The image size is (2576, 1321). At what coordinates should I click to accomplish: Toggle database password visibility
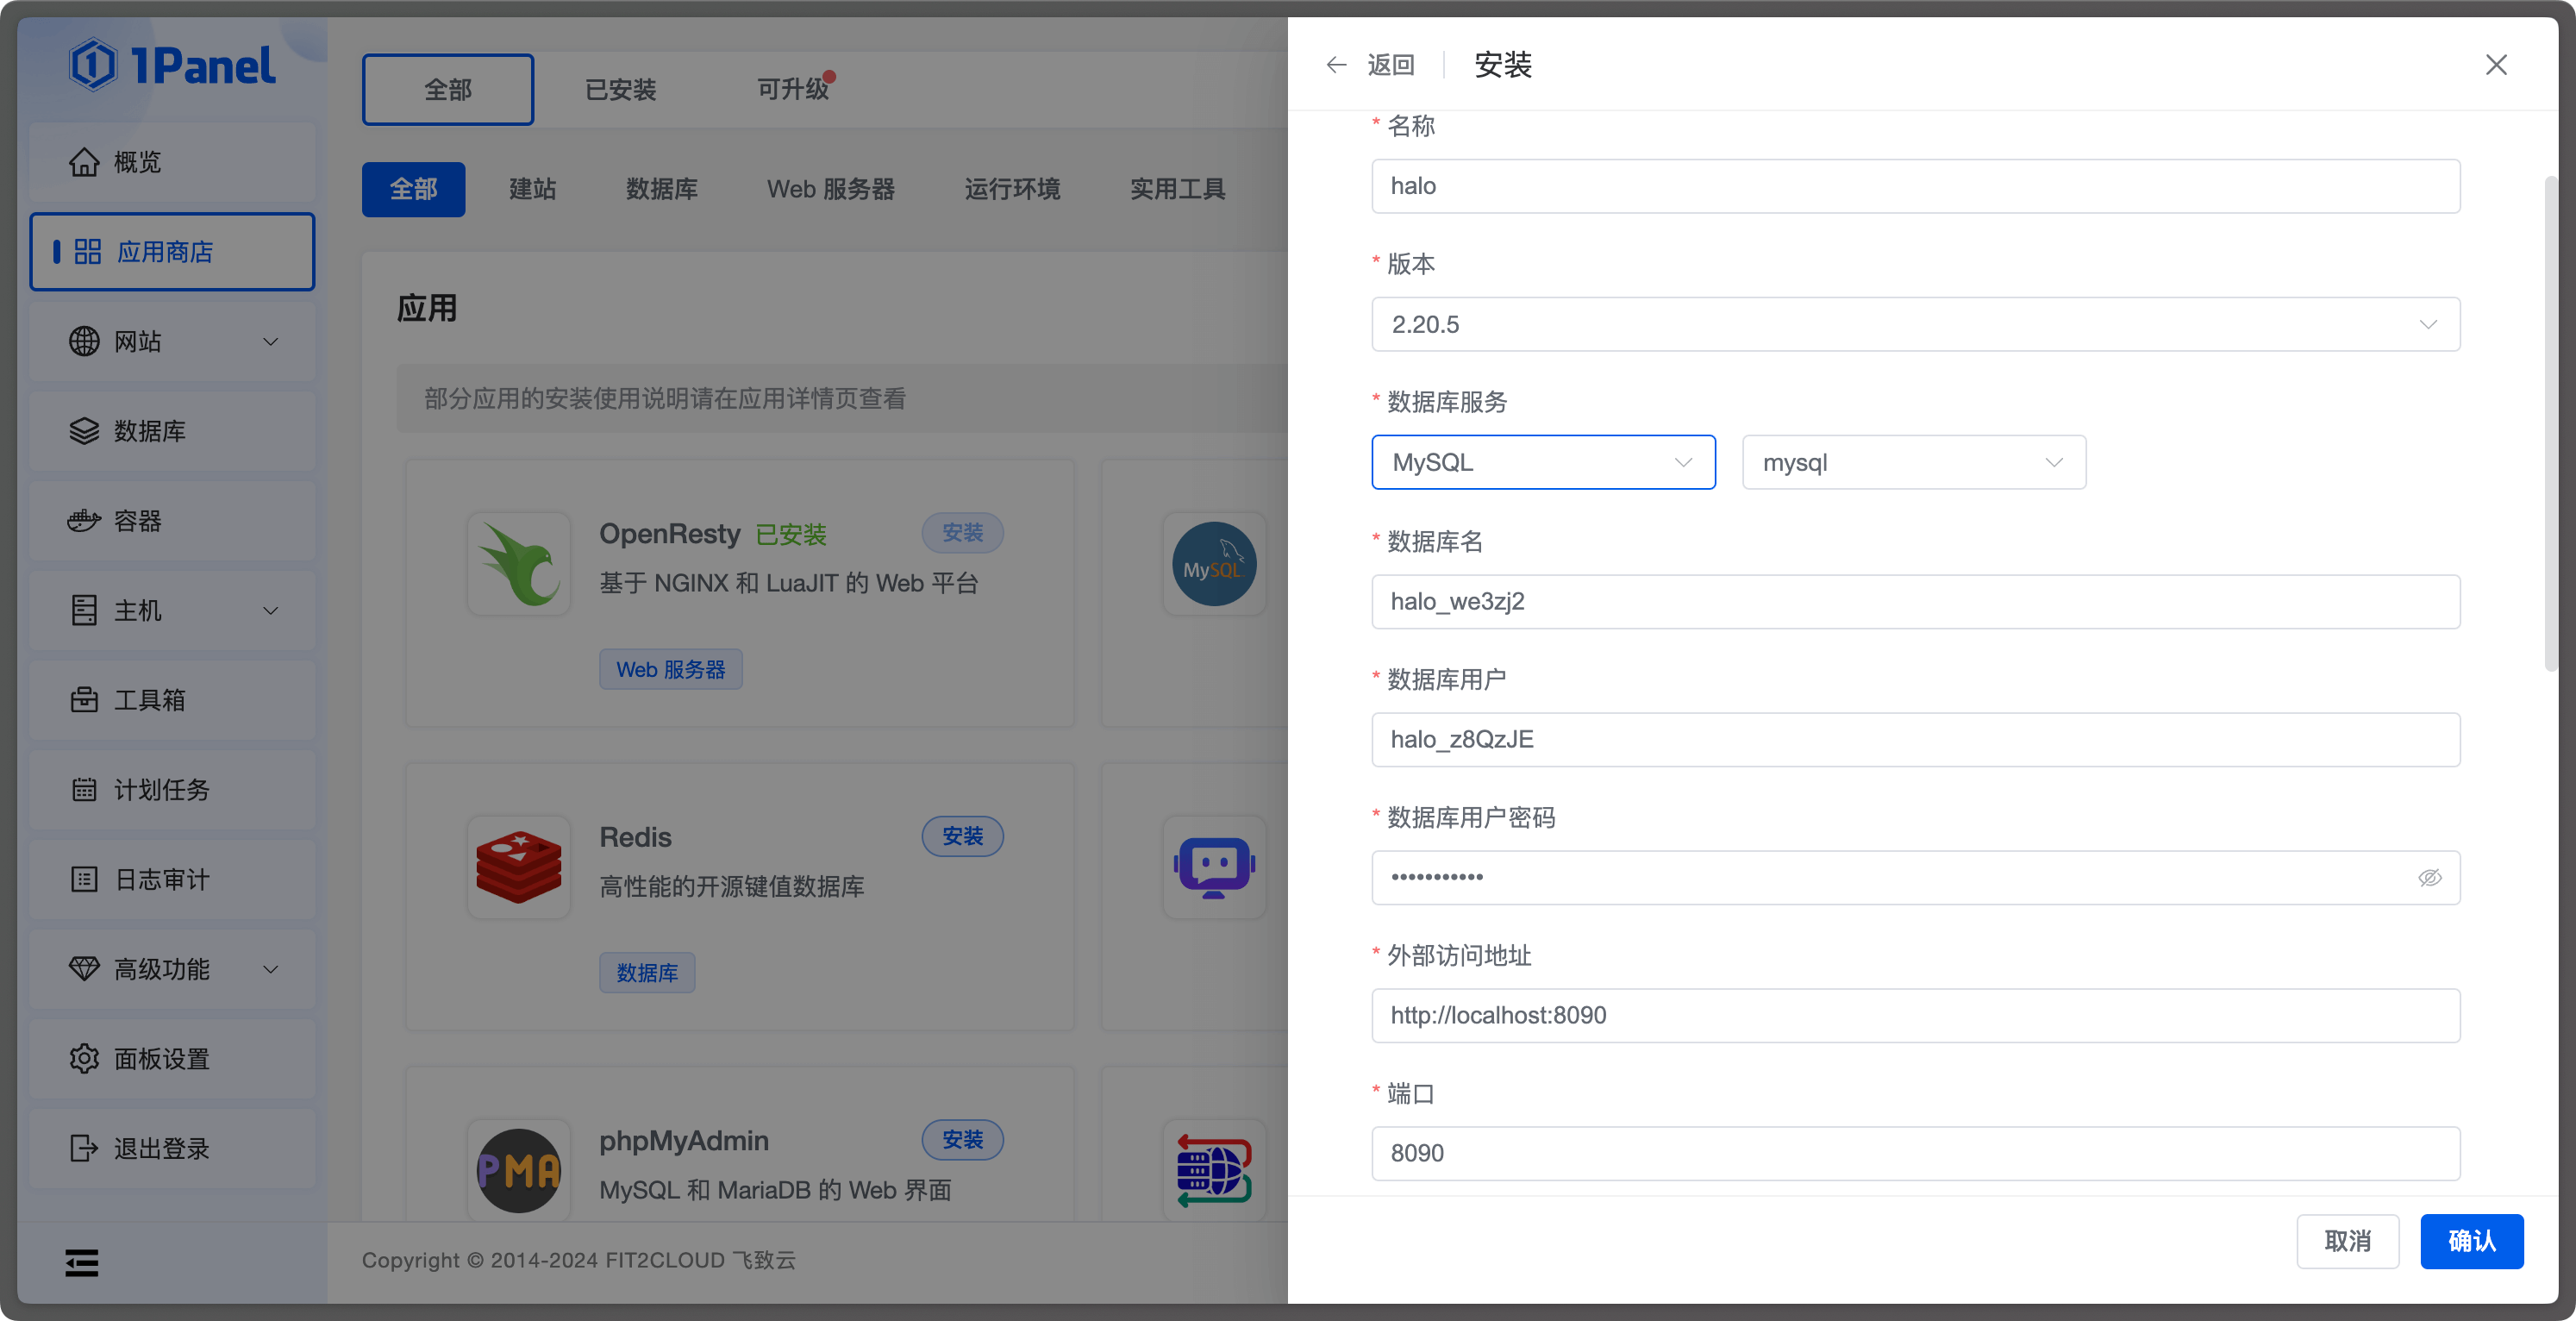(2429, 877)
